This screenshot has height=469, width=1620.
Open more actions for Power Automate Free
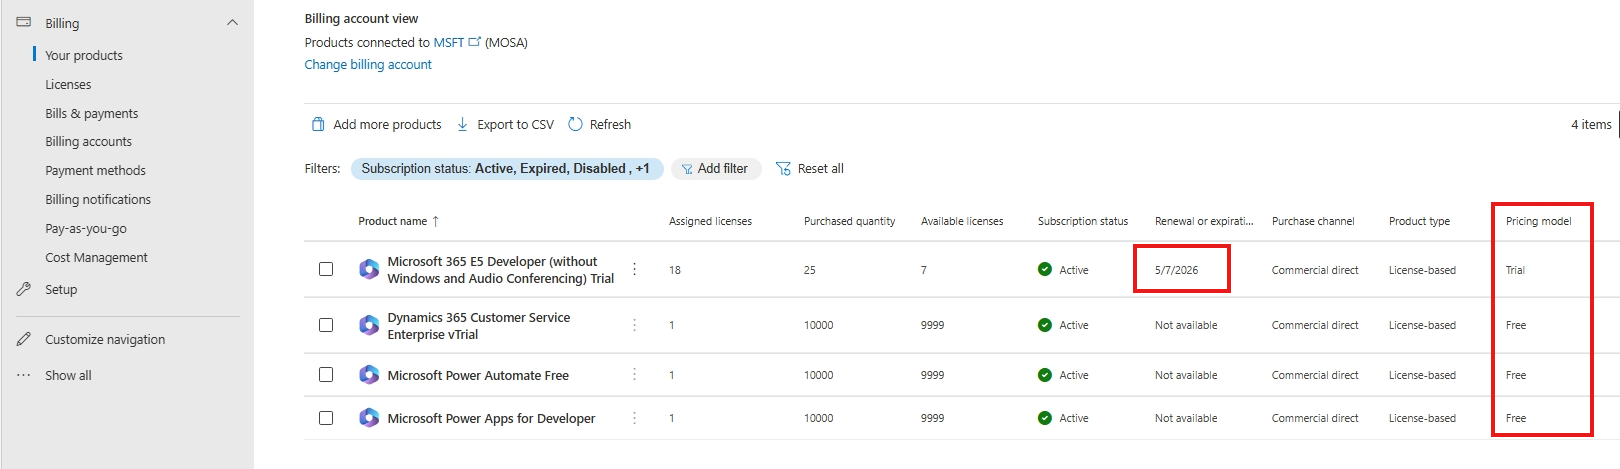[634, 375]
